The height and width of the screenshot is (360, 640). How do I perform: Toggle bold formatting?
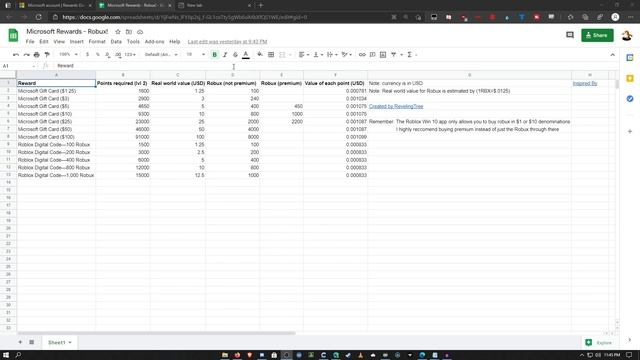(x=215, y=55)
